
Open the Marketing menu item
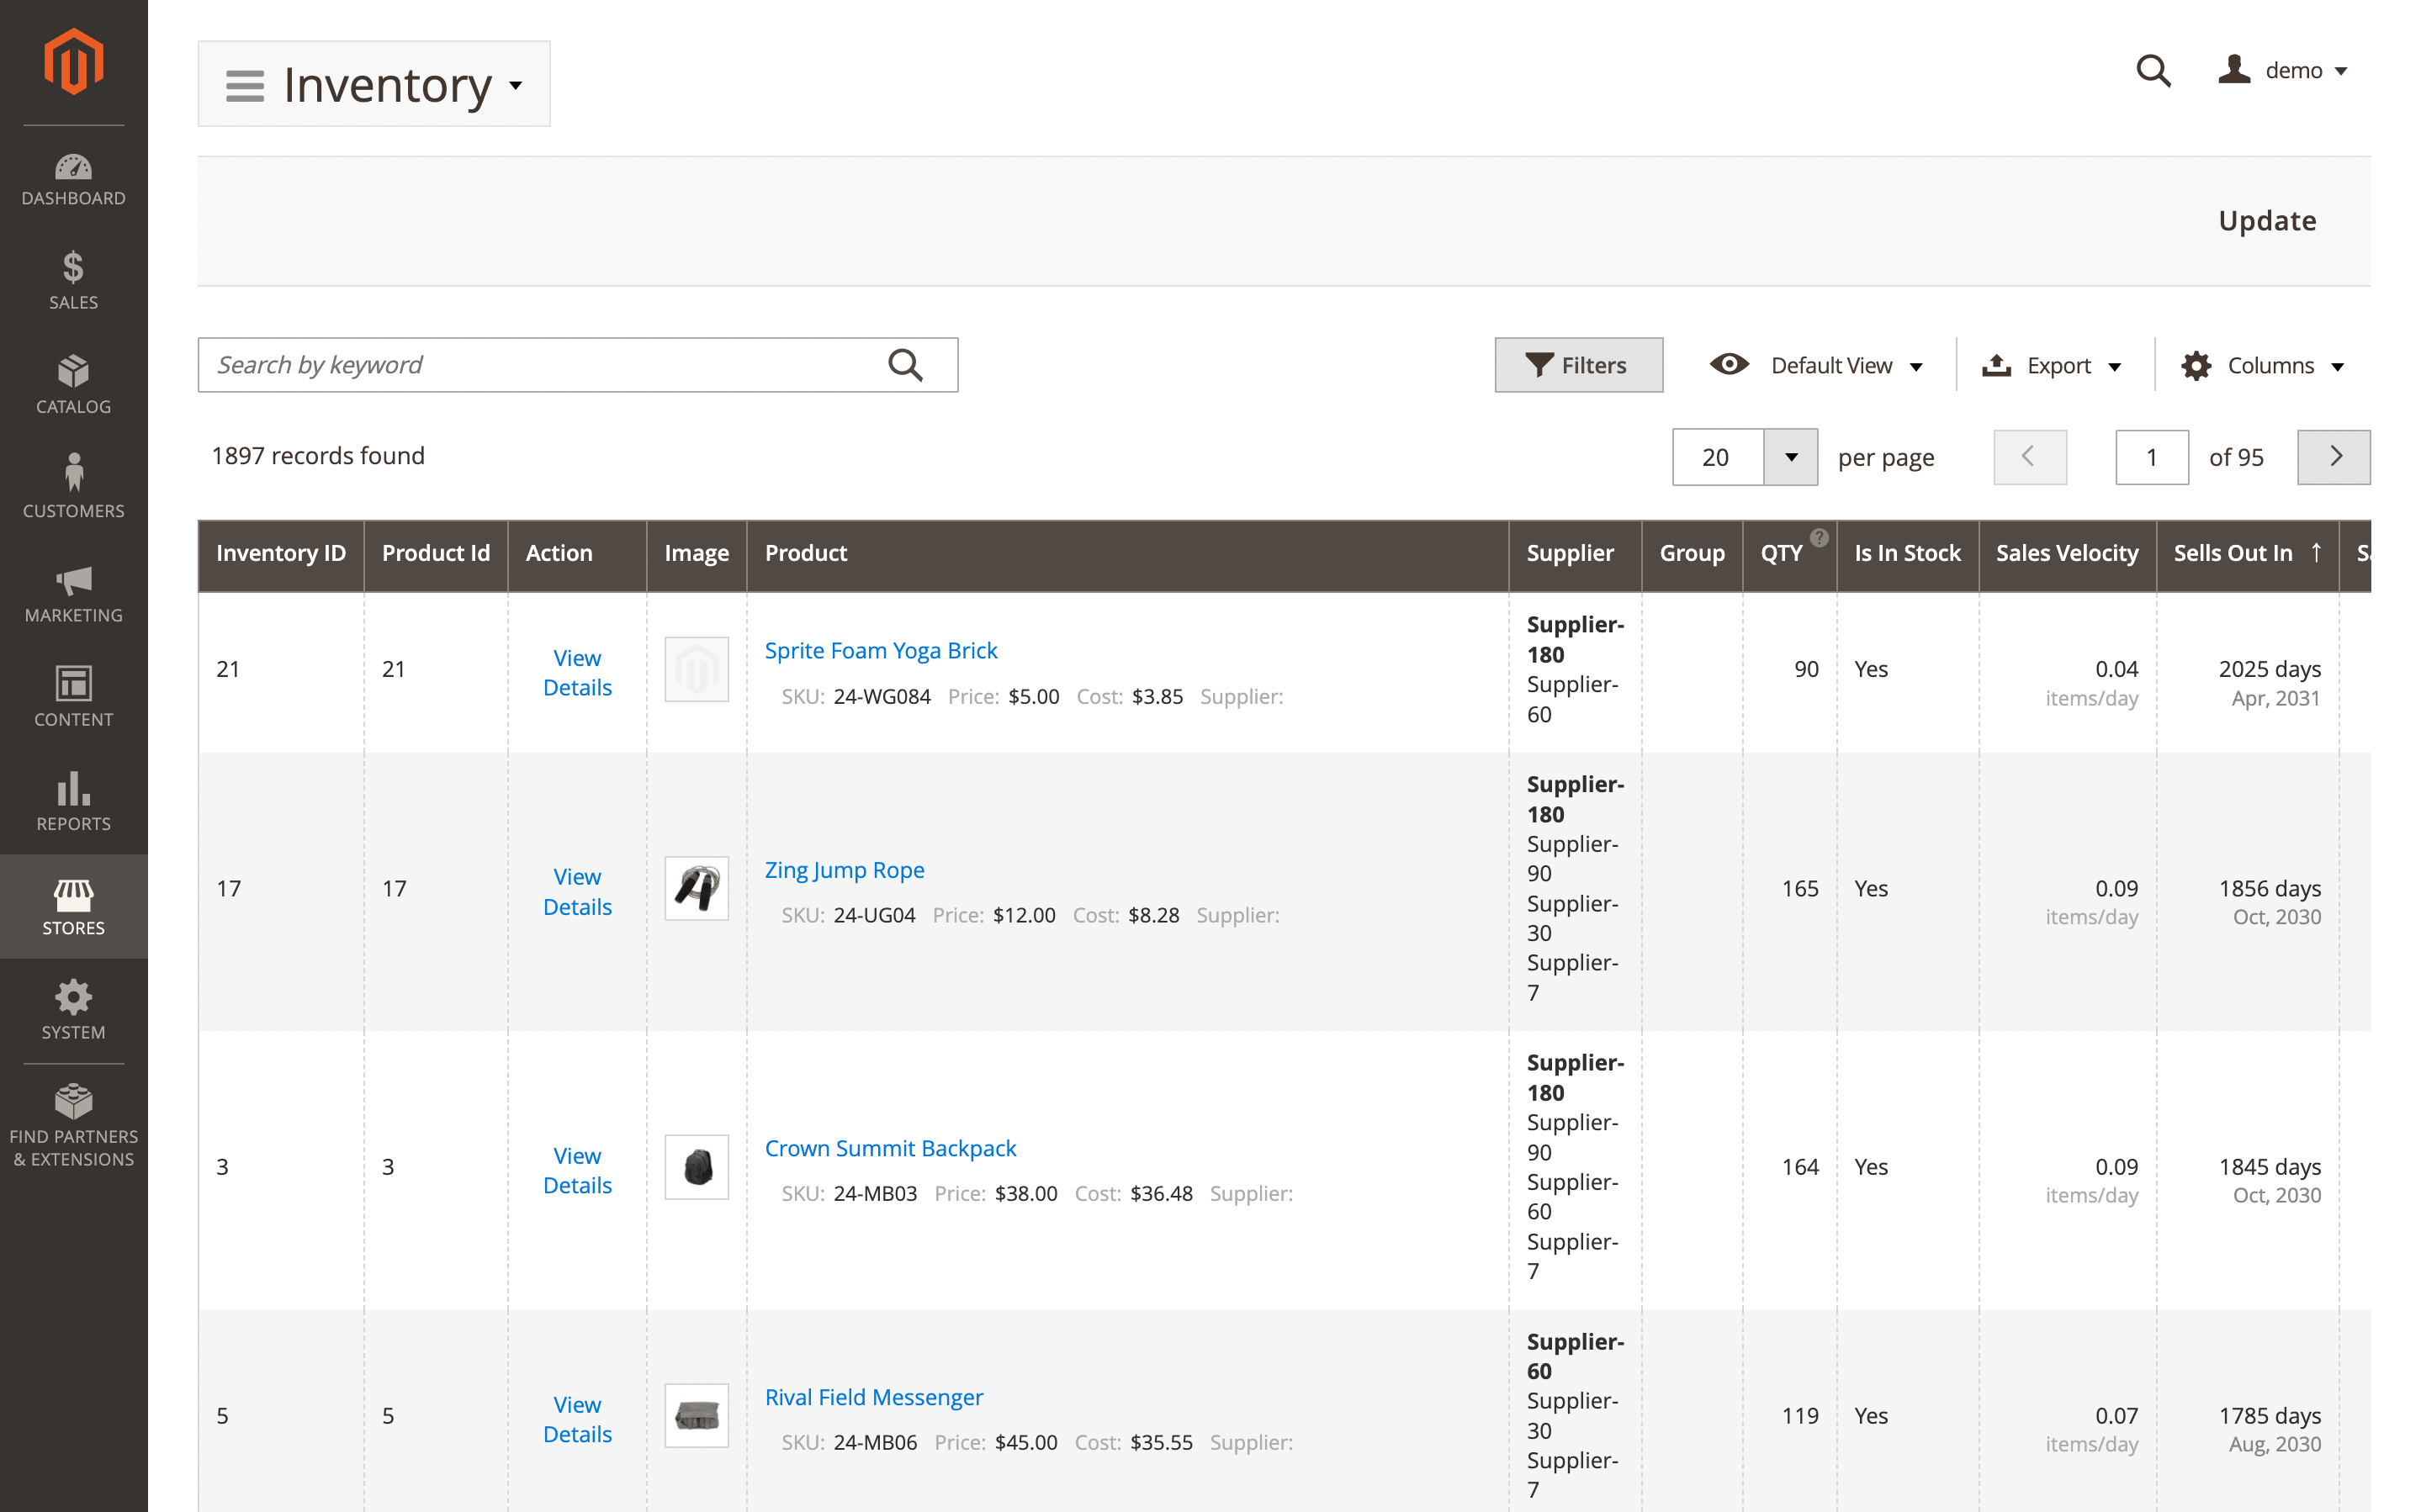point(73,589)
